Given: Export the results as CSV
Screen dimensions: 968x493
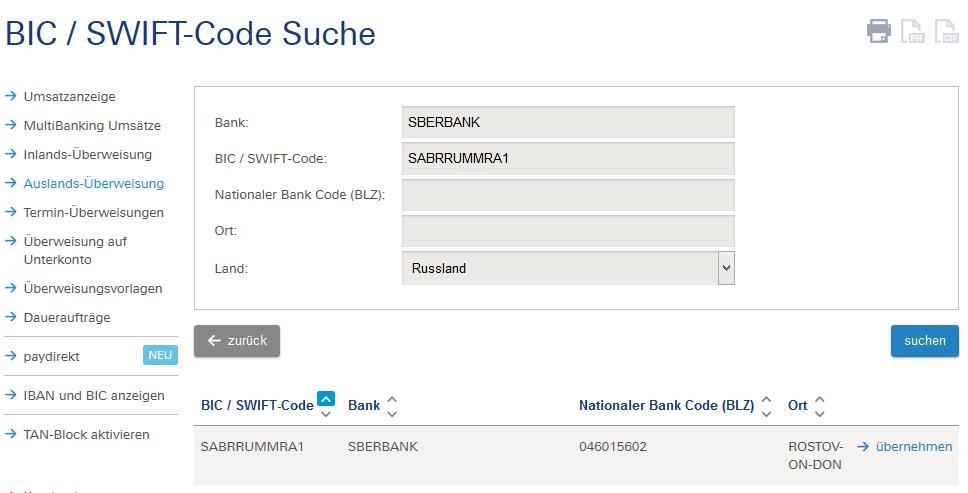Looking at the screenshot, I should point(946,31).
